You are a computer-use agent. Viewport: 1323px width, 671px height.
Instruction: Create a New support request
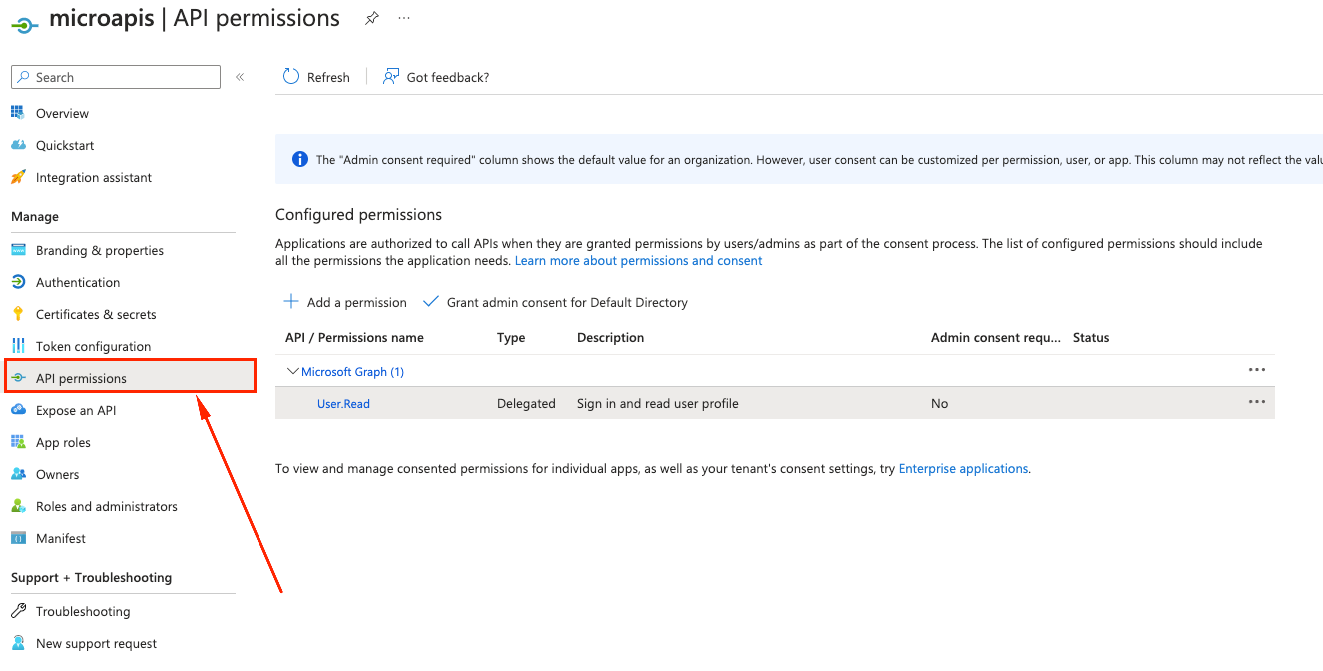click(96, 643)
